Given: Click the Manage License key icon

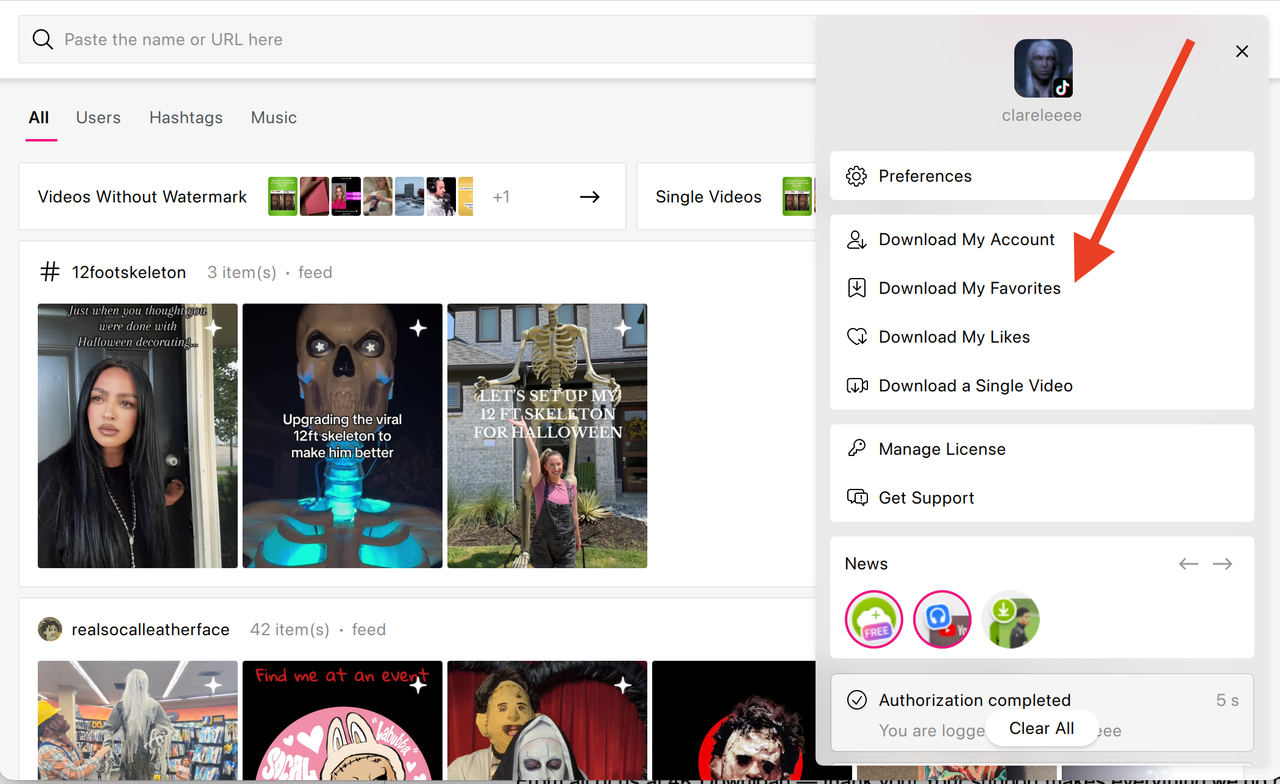Looking at the screenshot, I should click(857, 449).
